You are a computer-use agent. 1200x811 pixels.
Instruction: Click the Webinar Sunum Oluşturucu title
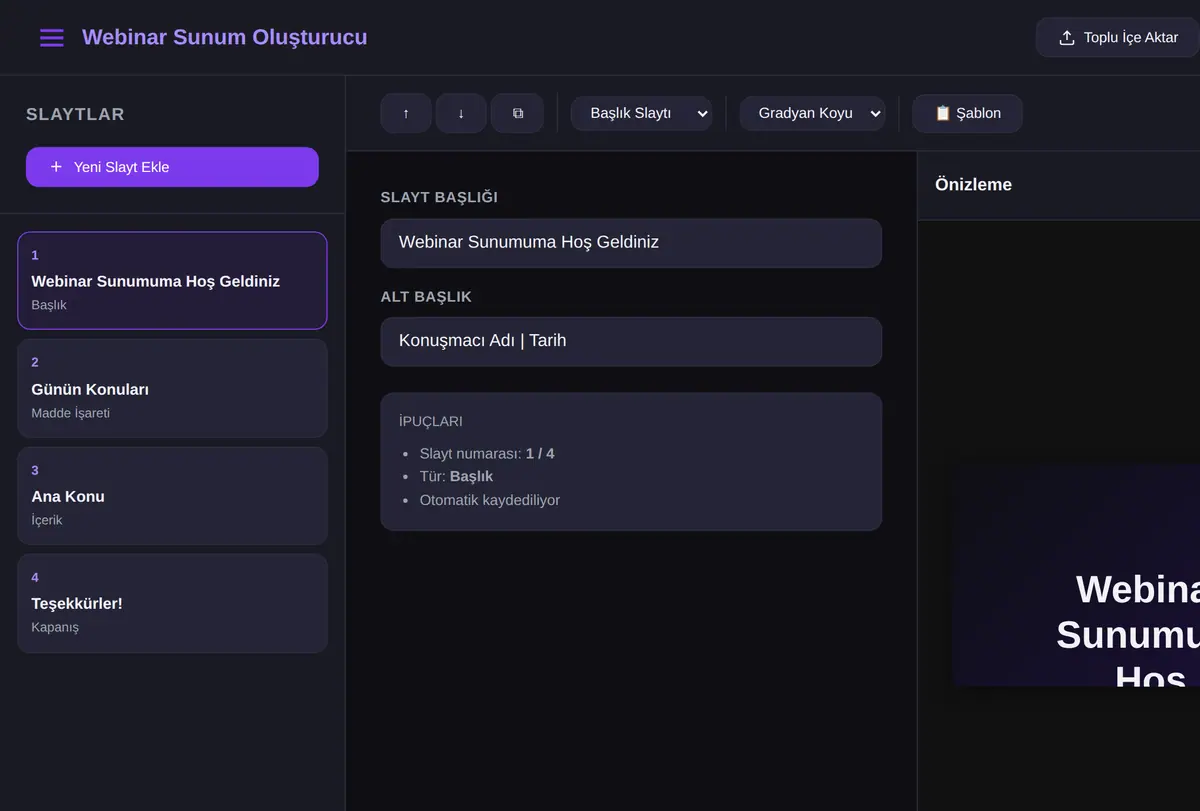(x=225, y=37)
